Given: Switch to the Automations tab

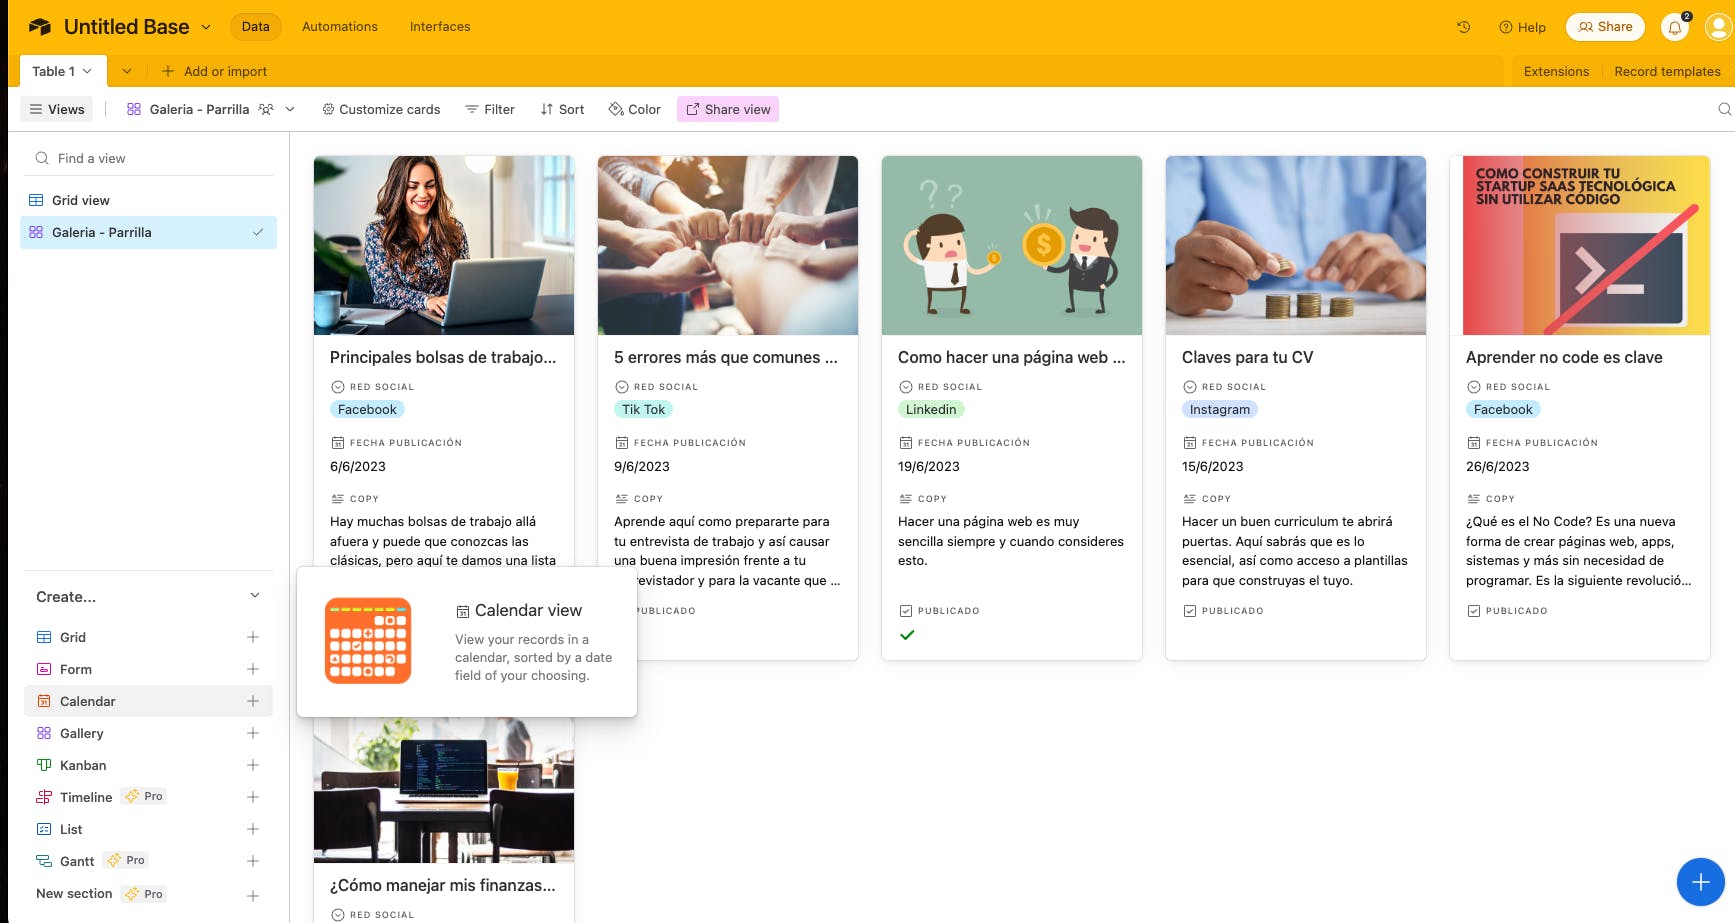Looking at the screenshot, I should click(340, 27).
